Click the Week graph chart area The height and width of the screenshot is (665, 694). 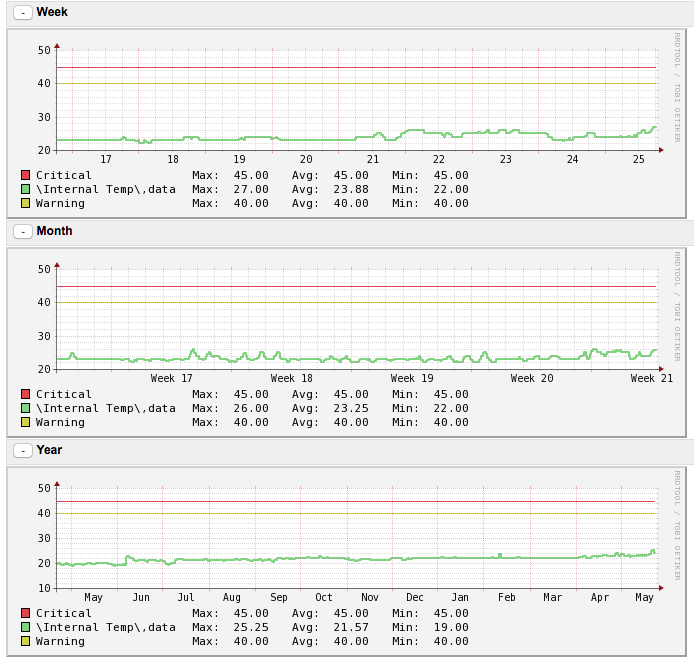click(x=358, y=100)
